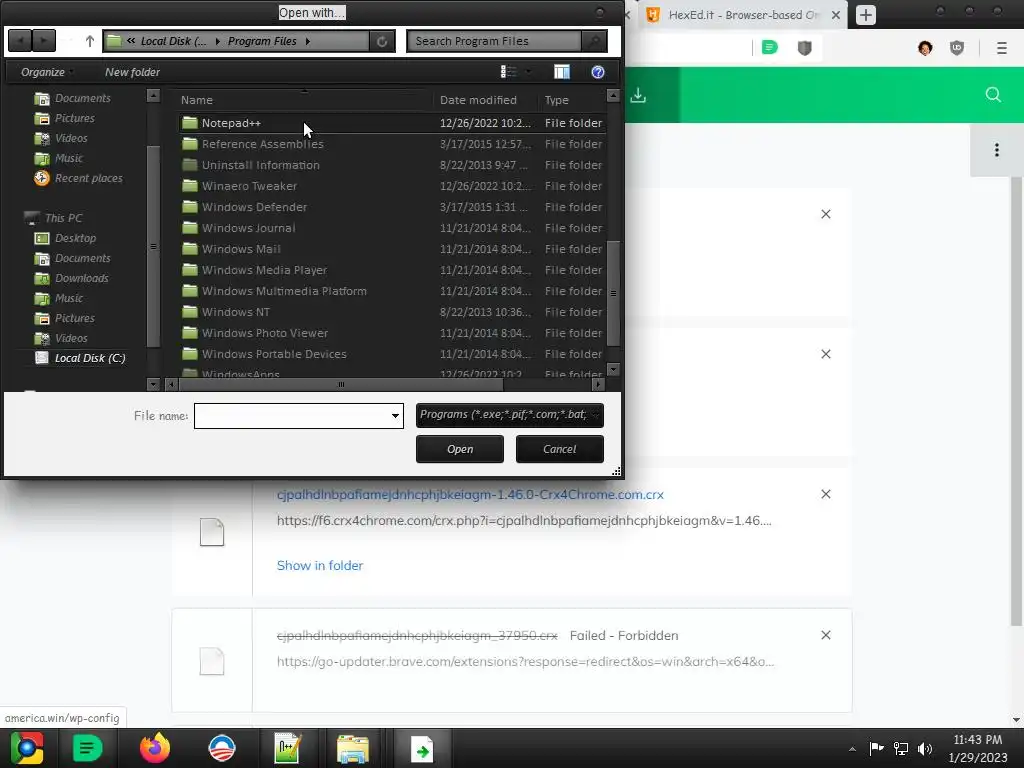Click Program Files in the address breadcrumb

point(262,41)
